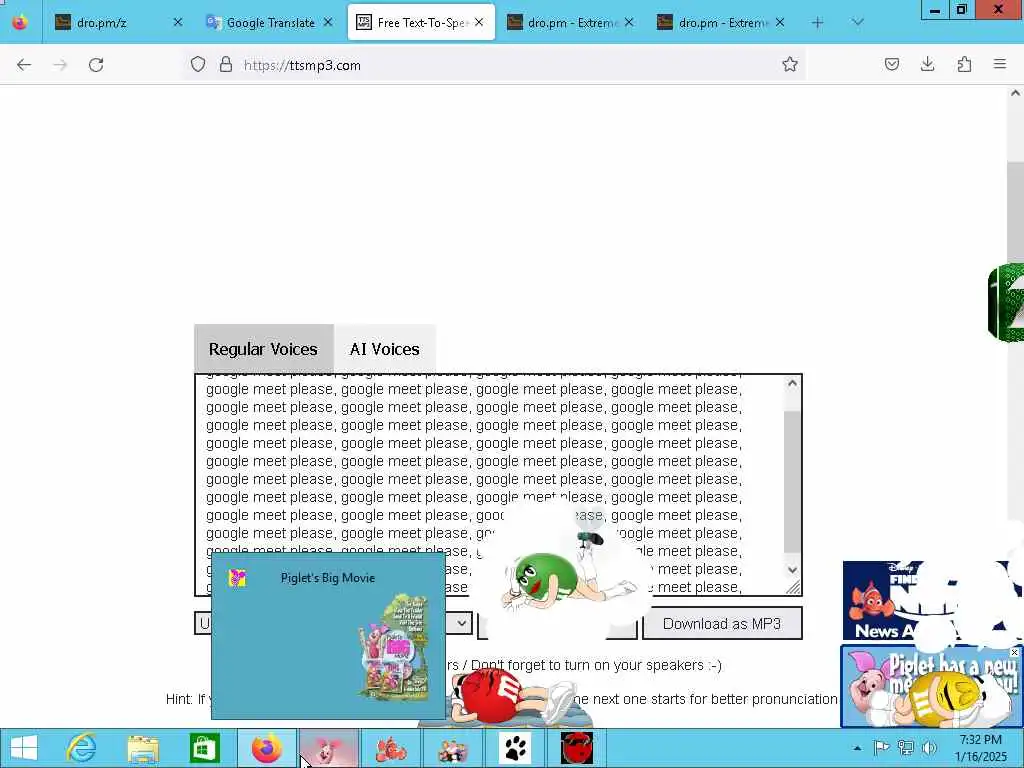Click the text area scroll down arrow
Screen dimensions: 1024x768
tap(792, 569)
